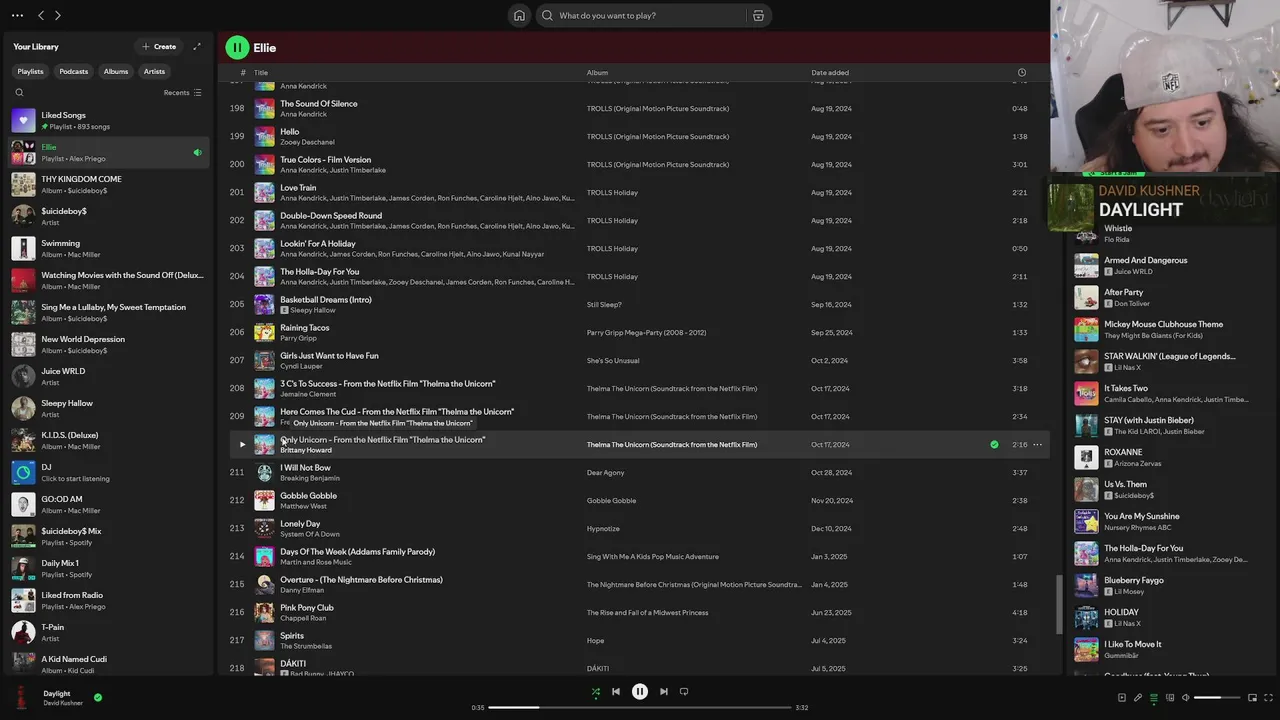
Task: Open Cyndi Lauper artist link
Action: [301, 366]
